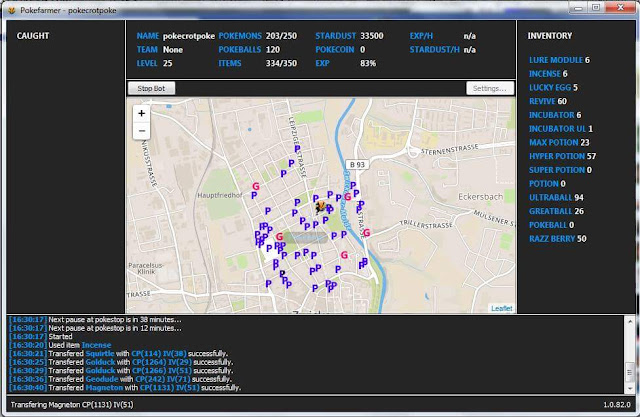
Task: Click the log scrollbar down arrow
Action: (x=629, y=388)
